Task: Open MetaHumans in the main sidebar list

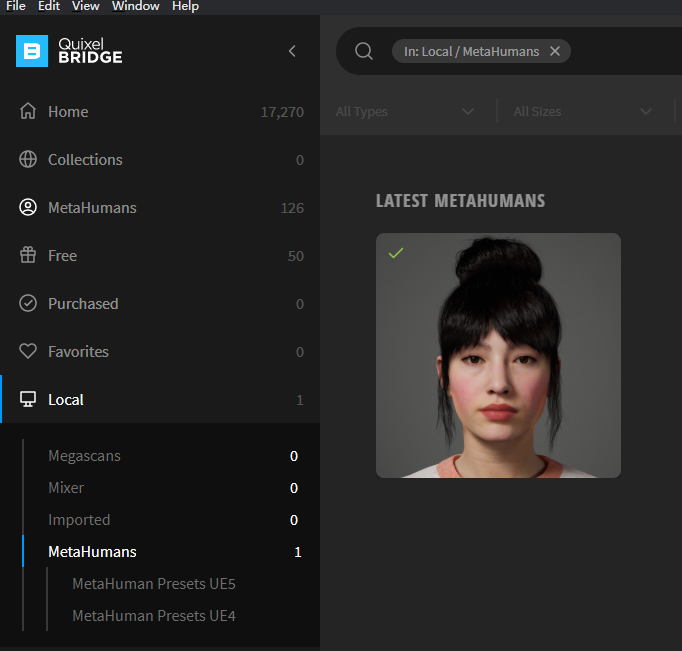Action: 160,207
